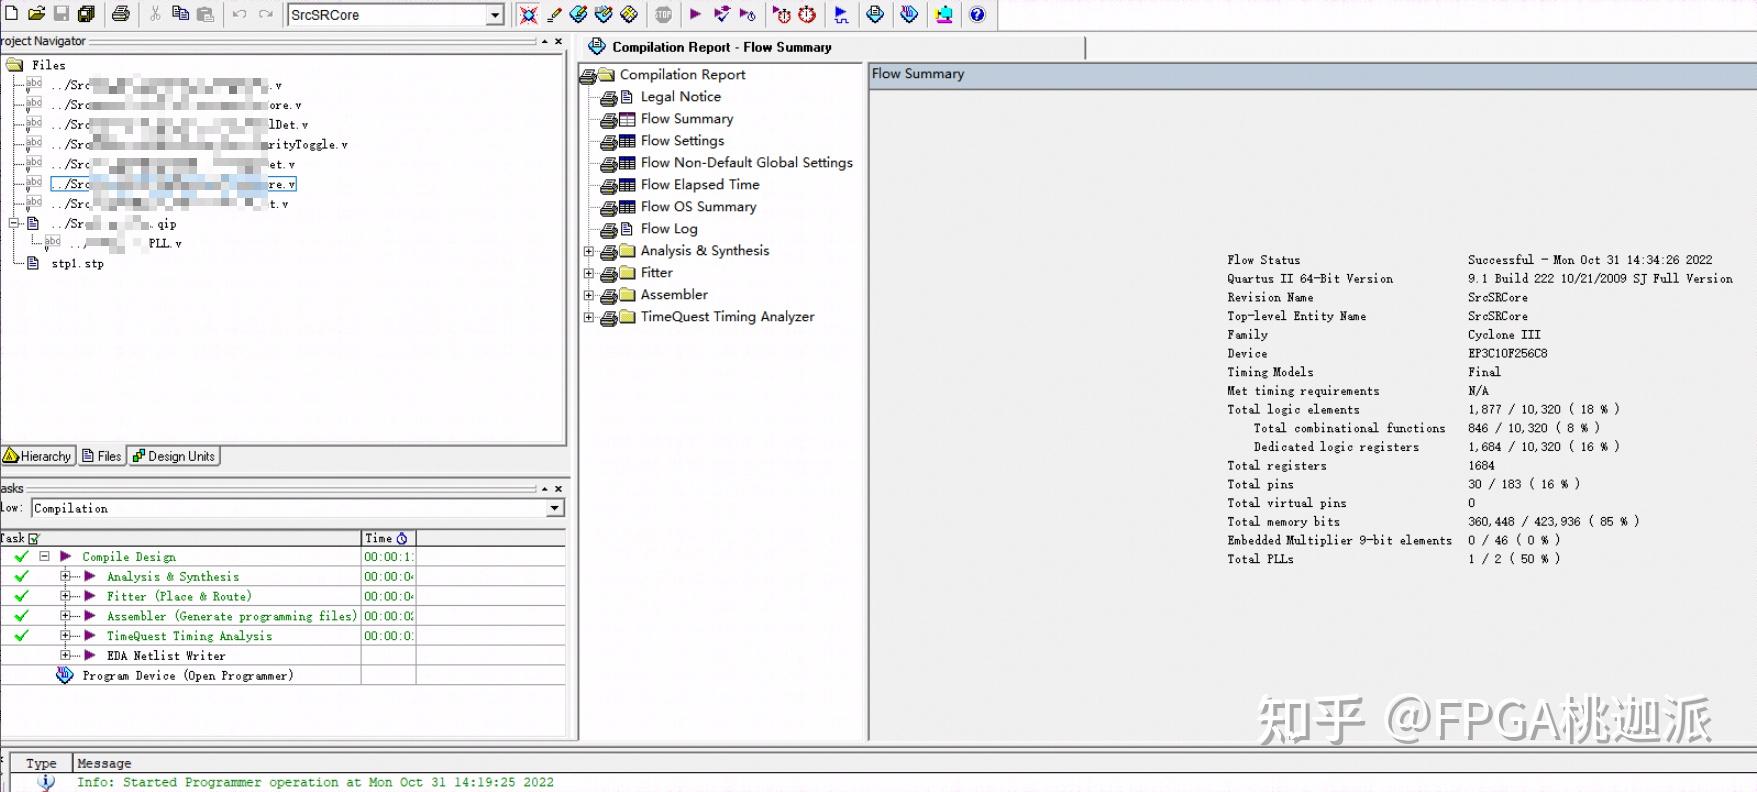This screenshot has width=1757, height=792.
Task: Switch to the Hierarchy tab
Action: pyautogui.click(x=38, y=457)
